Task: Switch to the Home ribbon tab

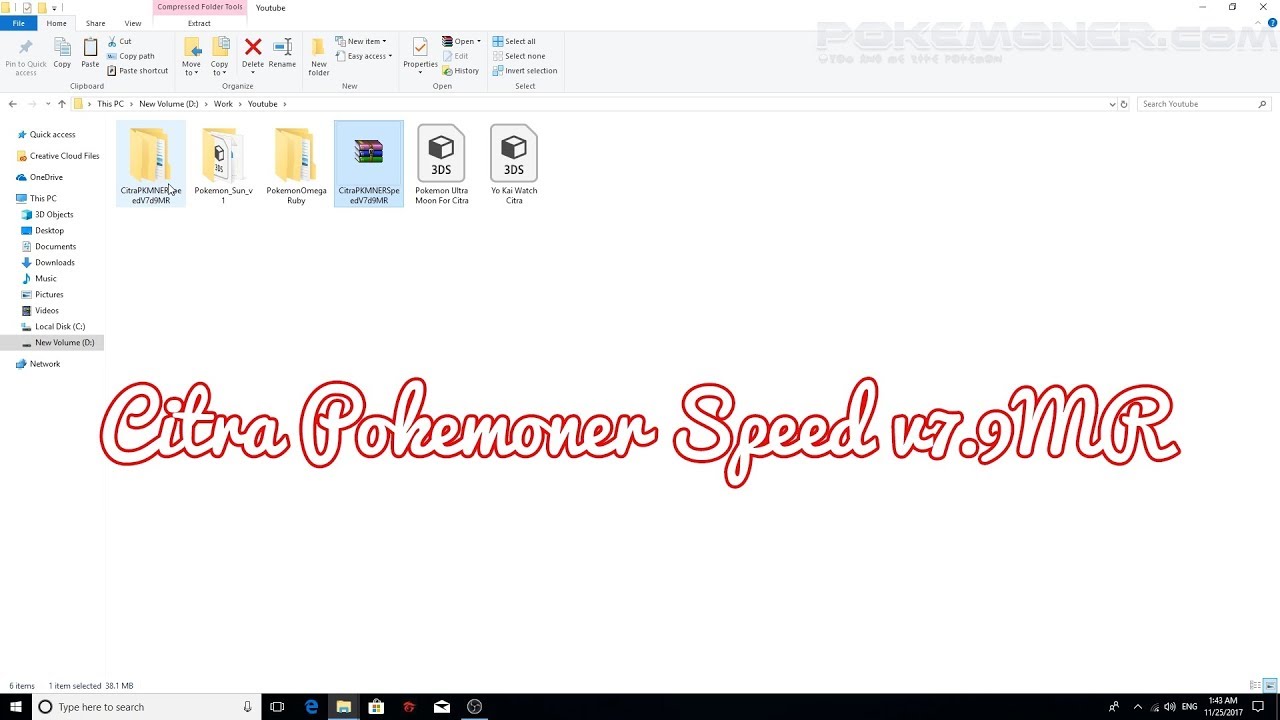Action: pos(56,23)
